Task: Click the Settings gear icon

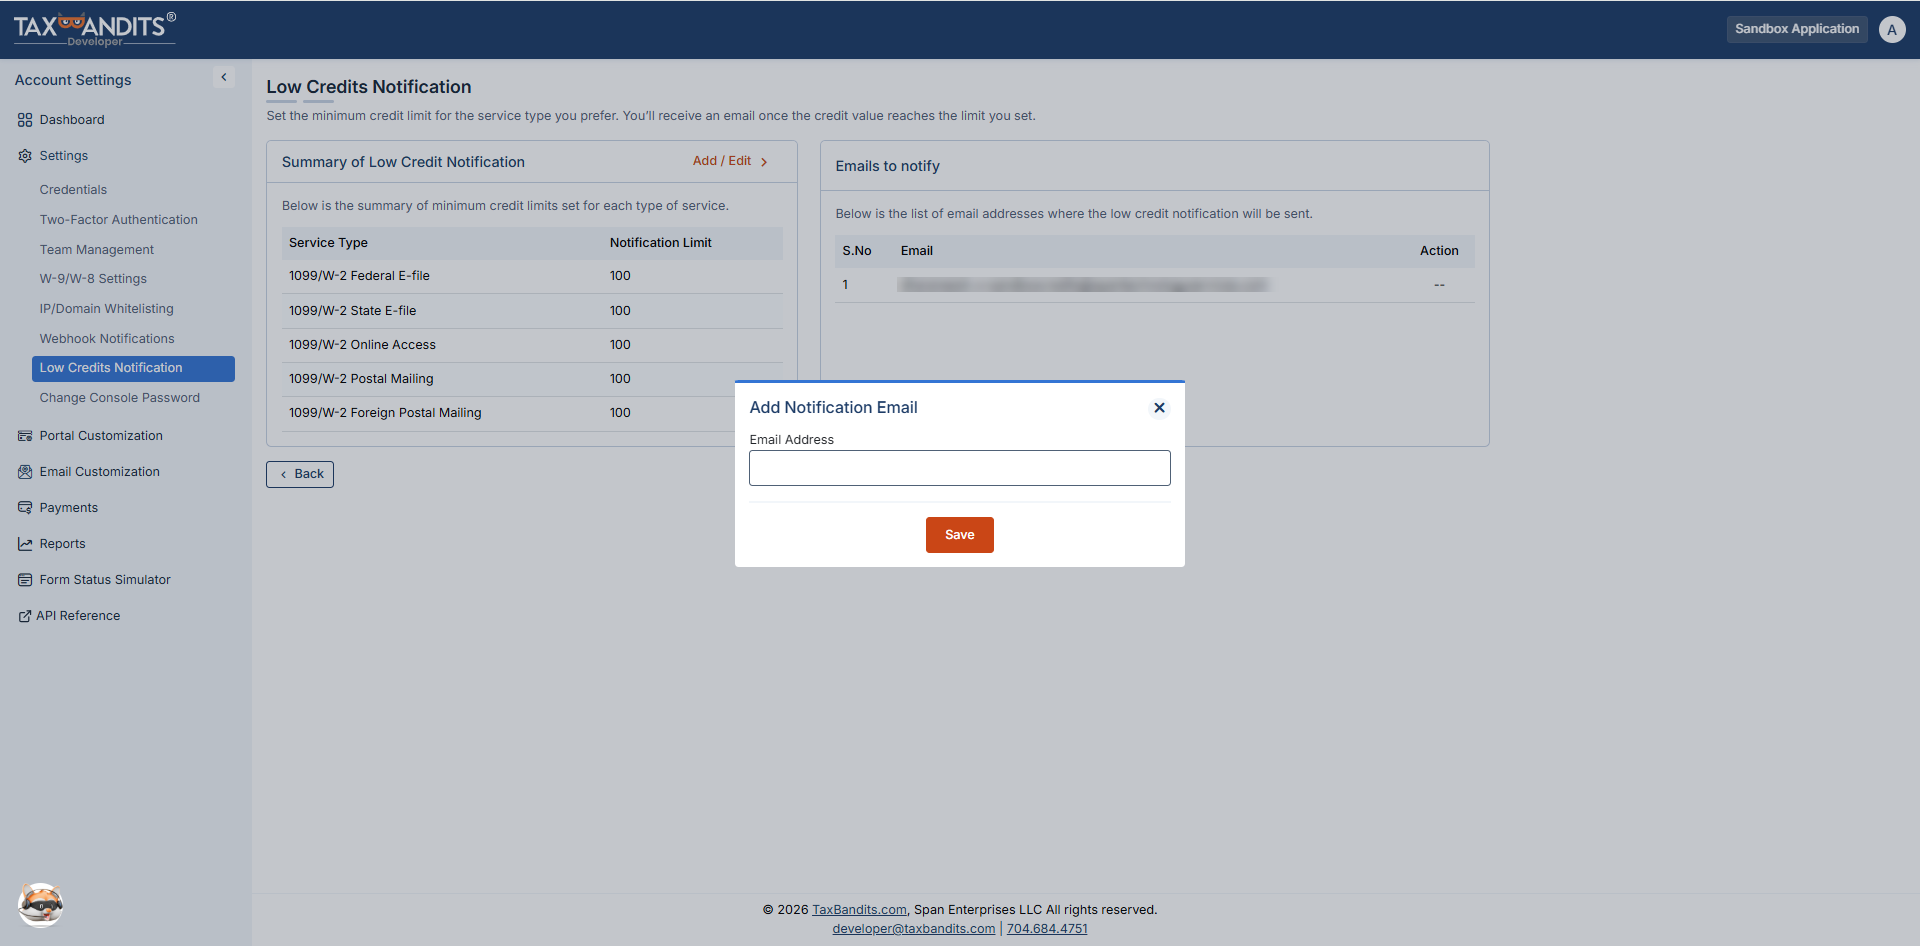Action: coord(25,156)
